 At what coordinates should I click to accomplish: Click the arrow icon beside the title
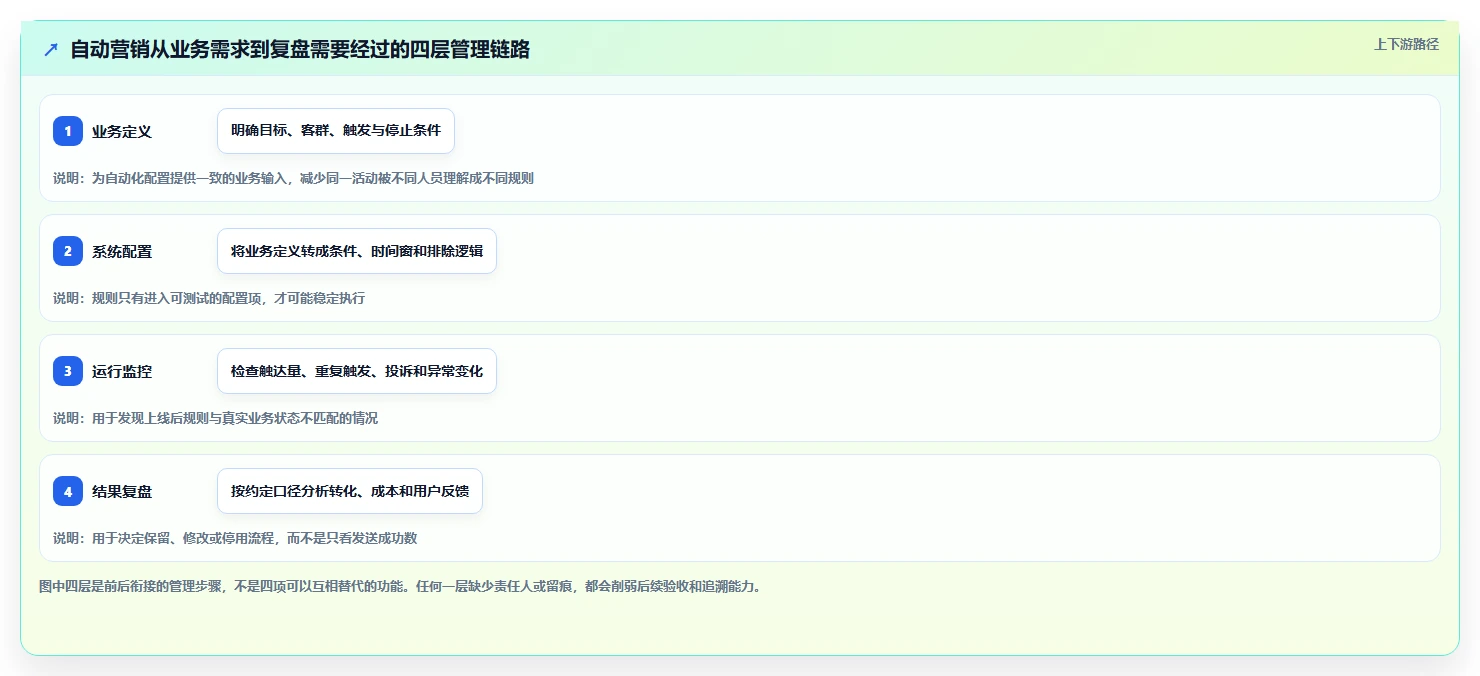pyautogui.click(x=51, y=49)
